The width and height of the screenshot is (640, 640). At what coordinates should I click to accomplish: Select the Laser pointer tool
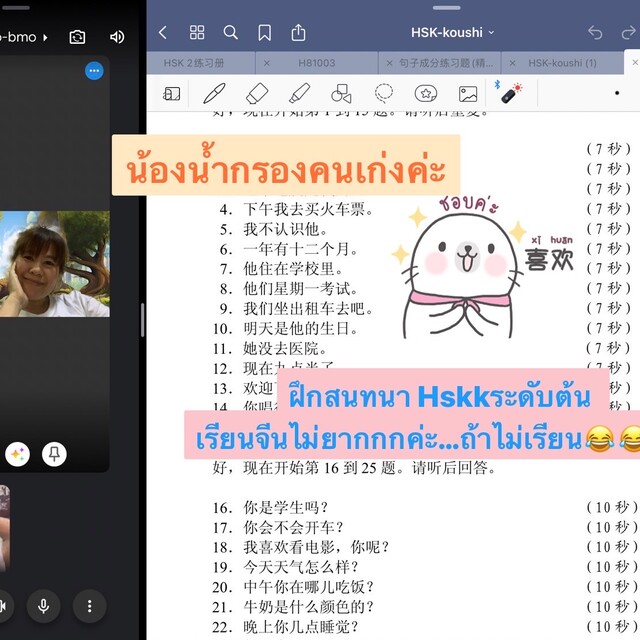tap(510, 93)
